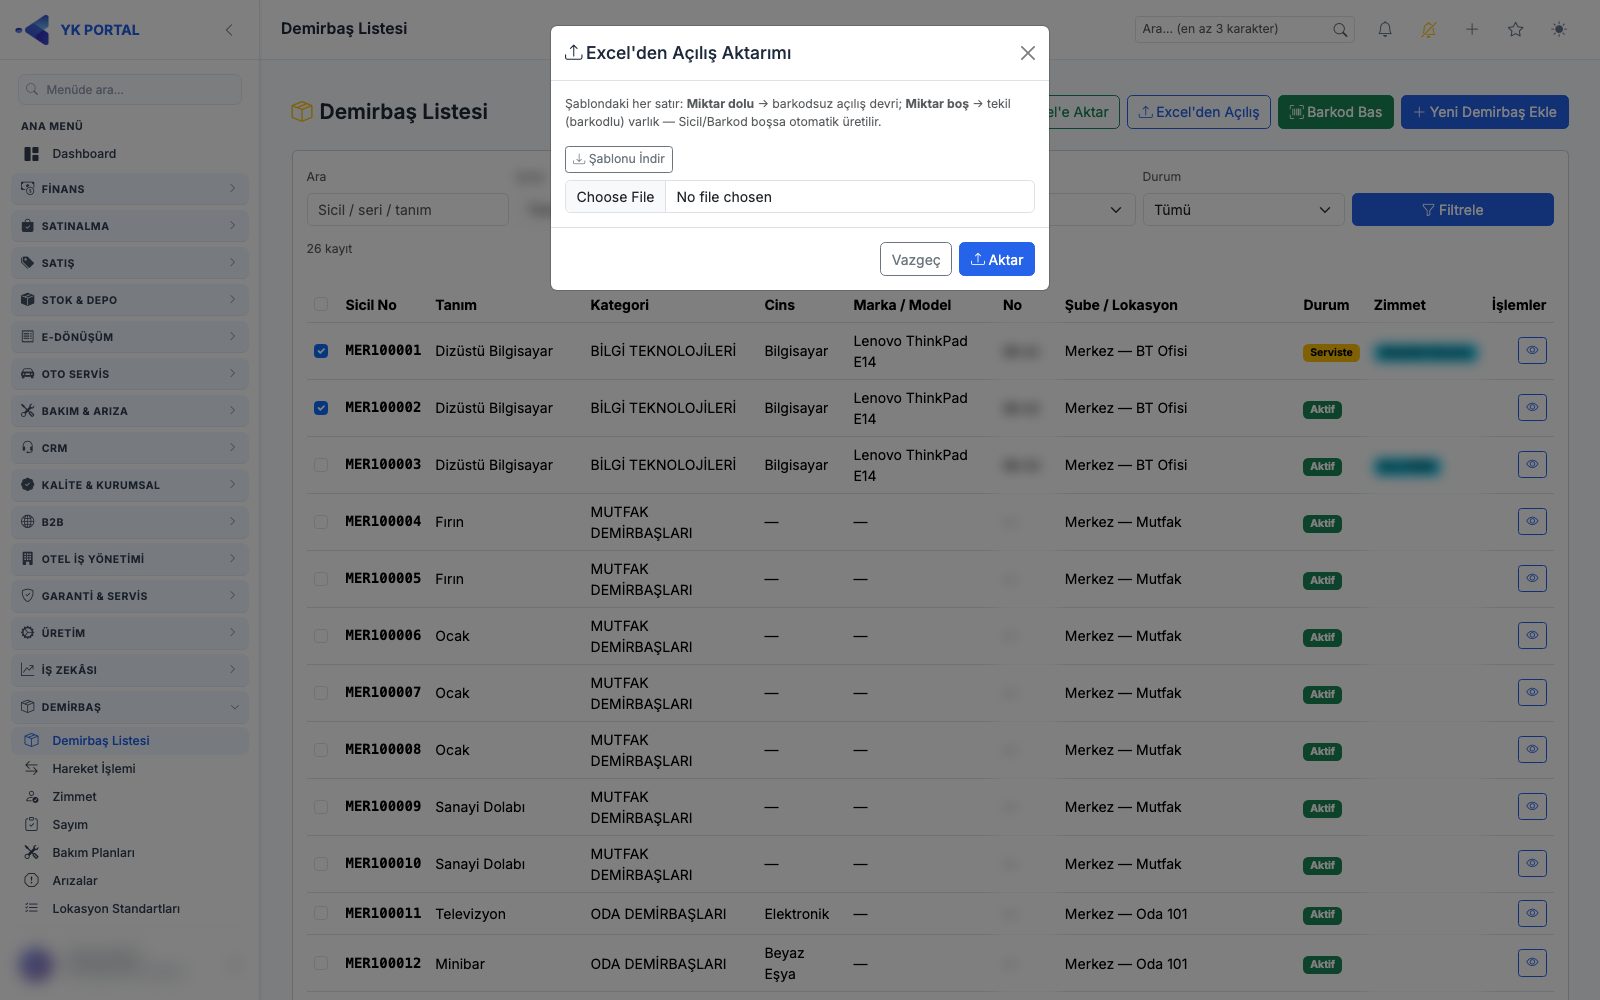Screen dimensions: 1600x1000
Task: Click the notification bell icon
Action: click(x=1385, y=30)
